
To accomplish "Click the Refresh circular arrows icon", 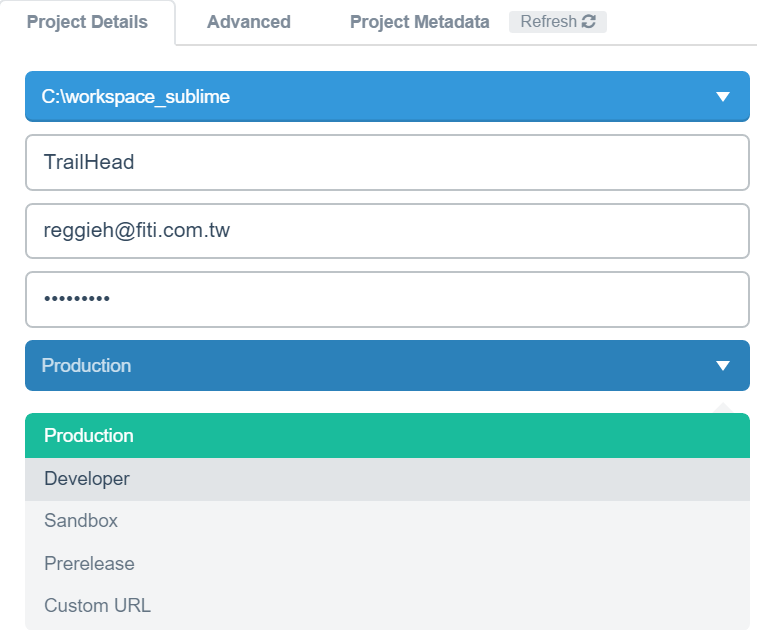I will (x=588, y=22).
